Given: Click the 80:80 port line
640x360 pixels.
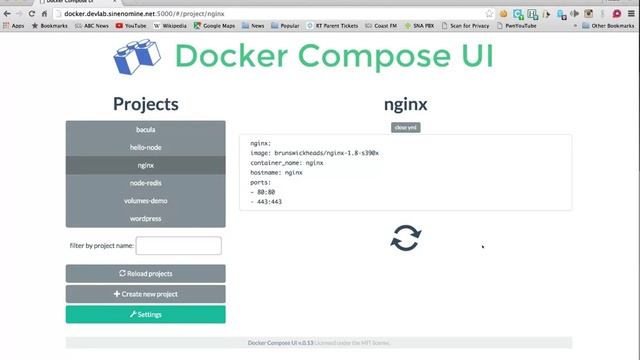Looking at the screenshot, I should [262, 192].
